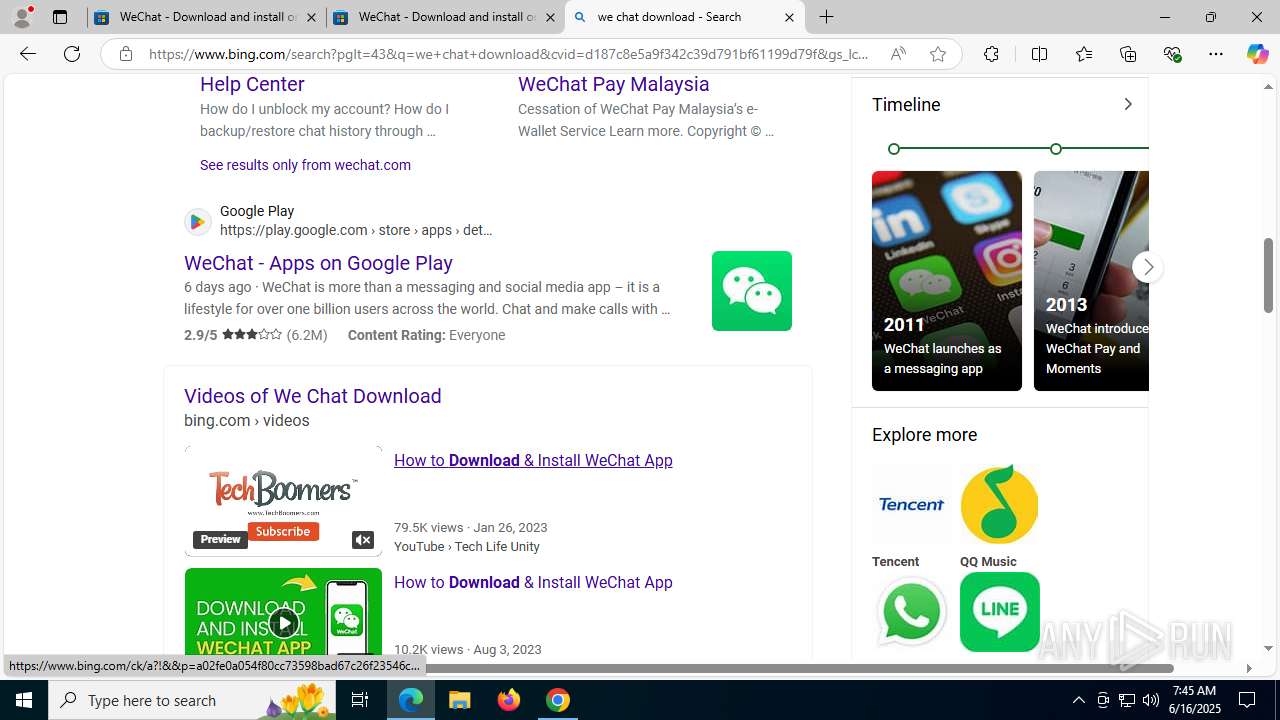Close the second WeChat tab
Image resolution: width=1280 pixels, height=720 pixels.
click(x=550, y=17)
